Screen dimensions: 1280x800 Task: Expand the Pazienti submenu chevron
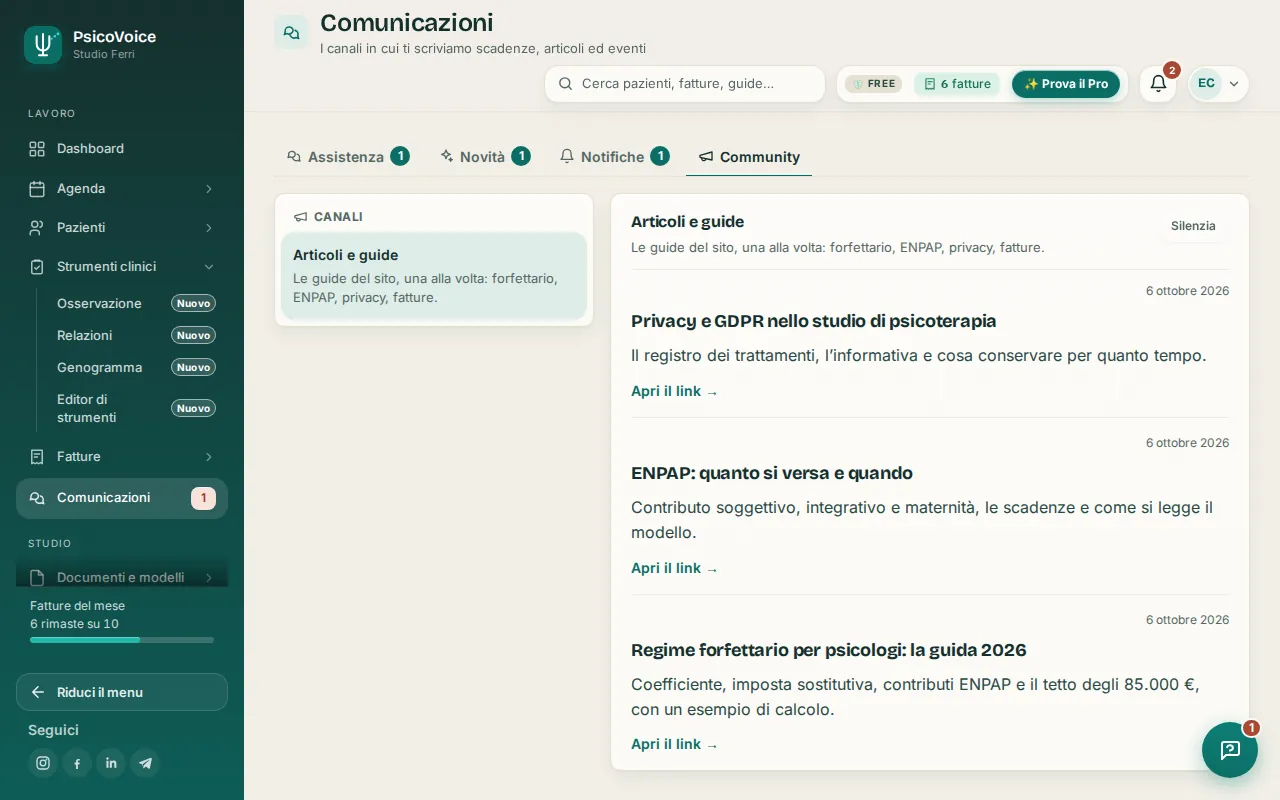click(x=208, y=228)
